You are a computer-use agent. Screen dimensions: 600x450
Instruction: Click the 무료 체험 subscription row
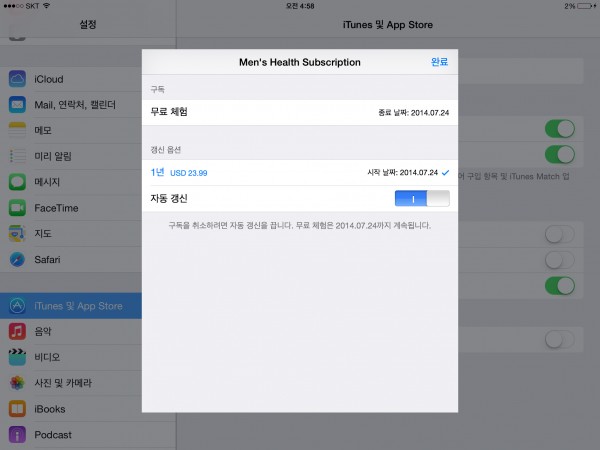300,112
